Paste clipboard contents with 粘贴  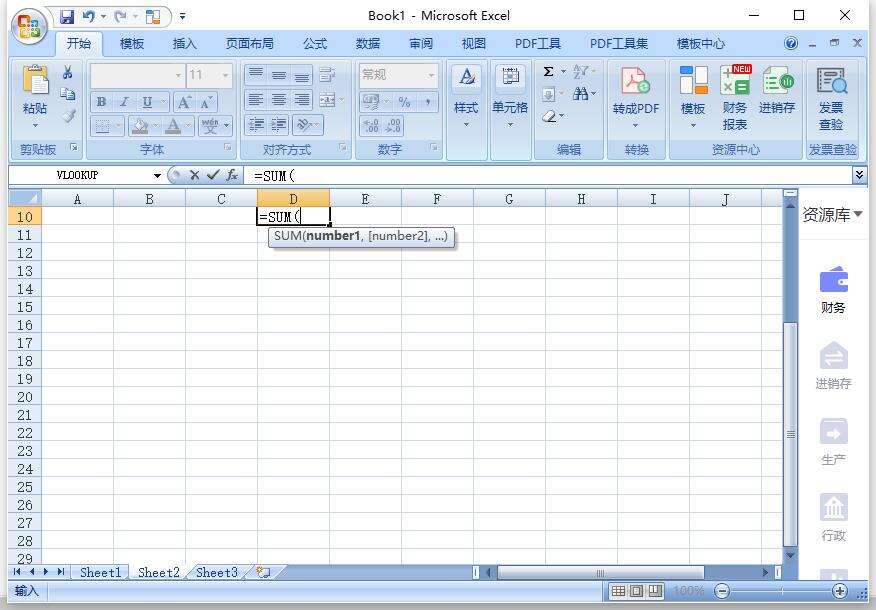coord(35,97)
